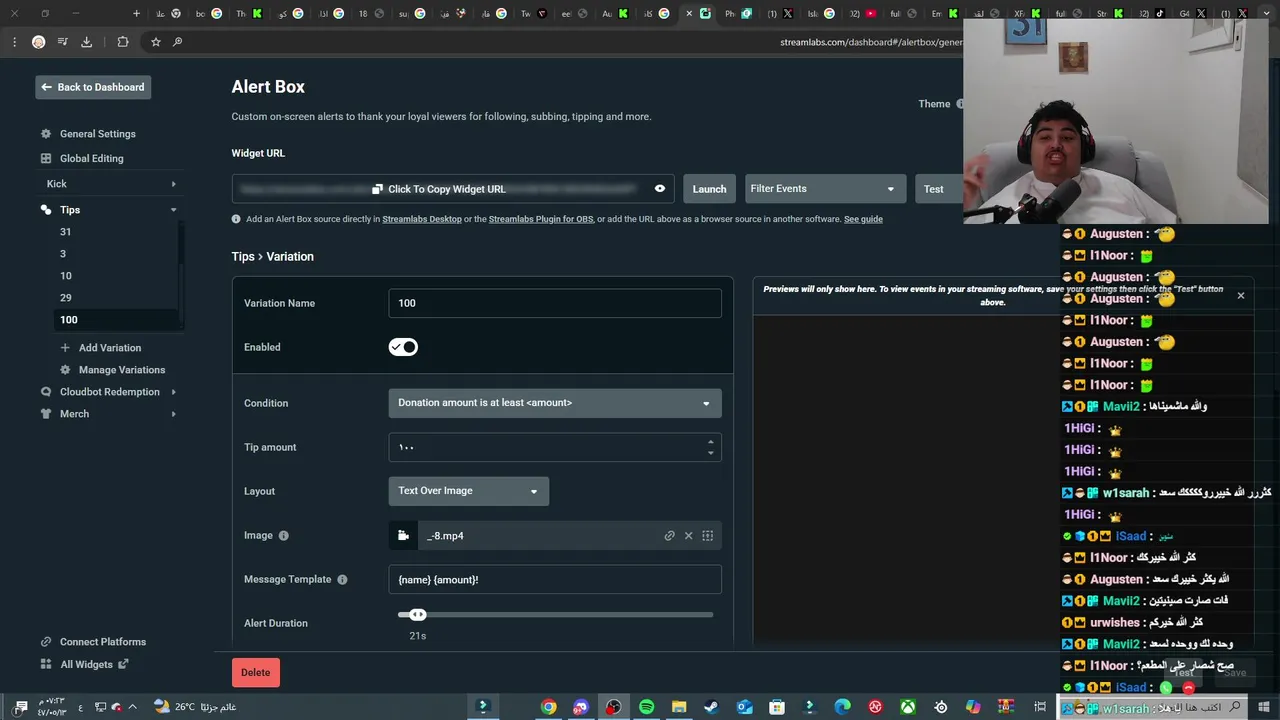Viewport: 1280px width, 720px height.
Task: Go Back to Dashboard
Action: point(93,87)
